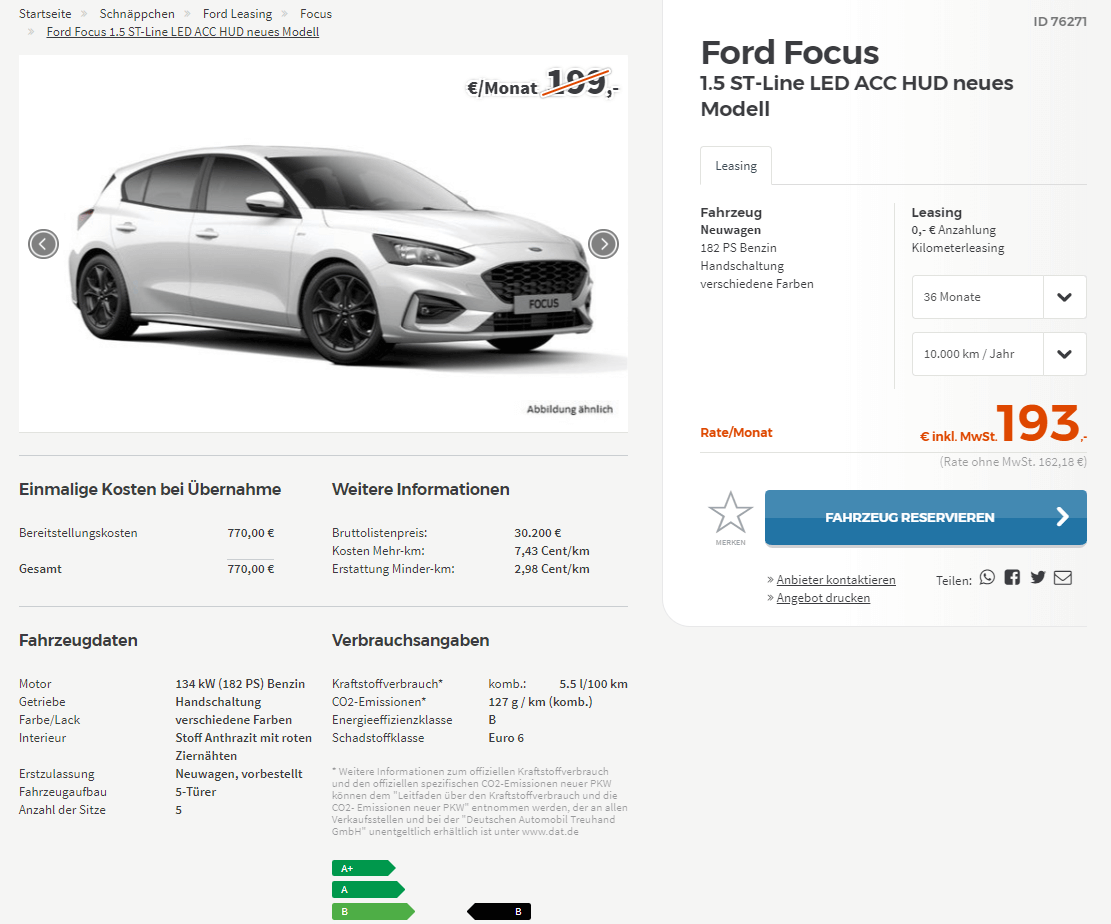1111x924 pixels.
Task: Click the 182 PS Benzin text under Fahrzeug
Action: (738, 248)
